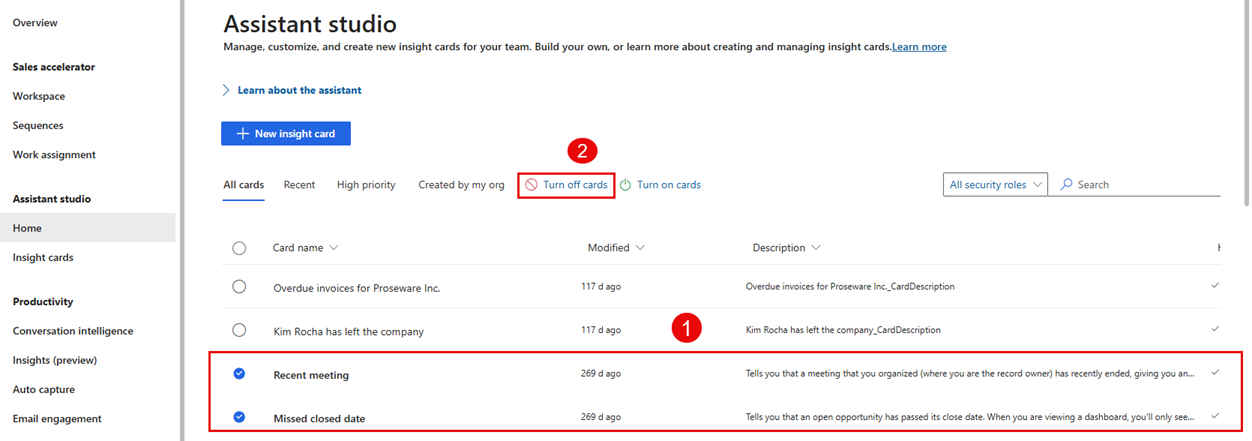Screen dimensions: 1252x441
Task: Open Conversation intelligence in the sidebar
Action: [x=73, y=331]
